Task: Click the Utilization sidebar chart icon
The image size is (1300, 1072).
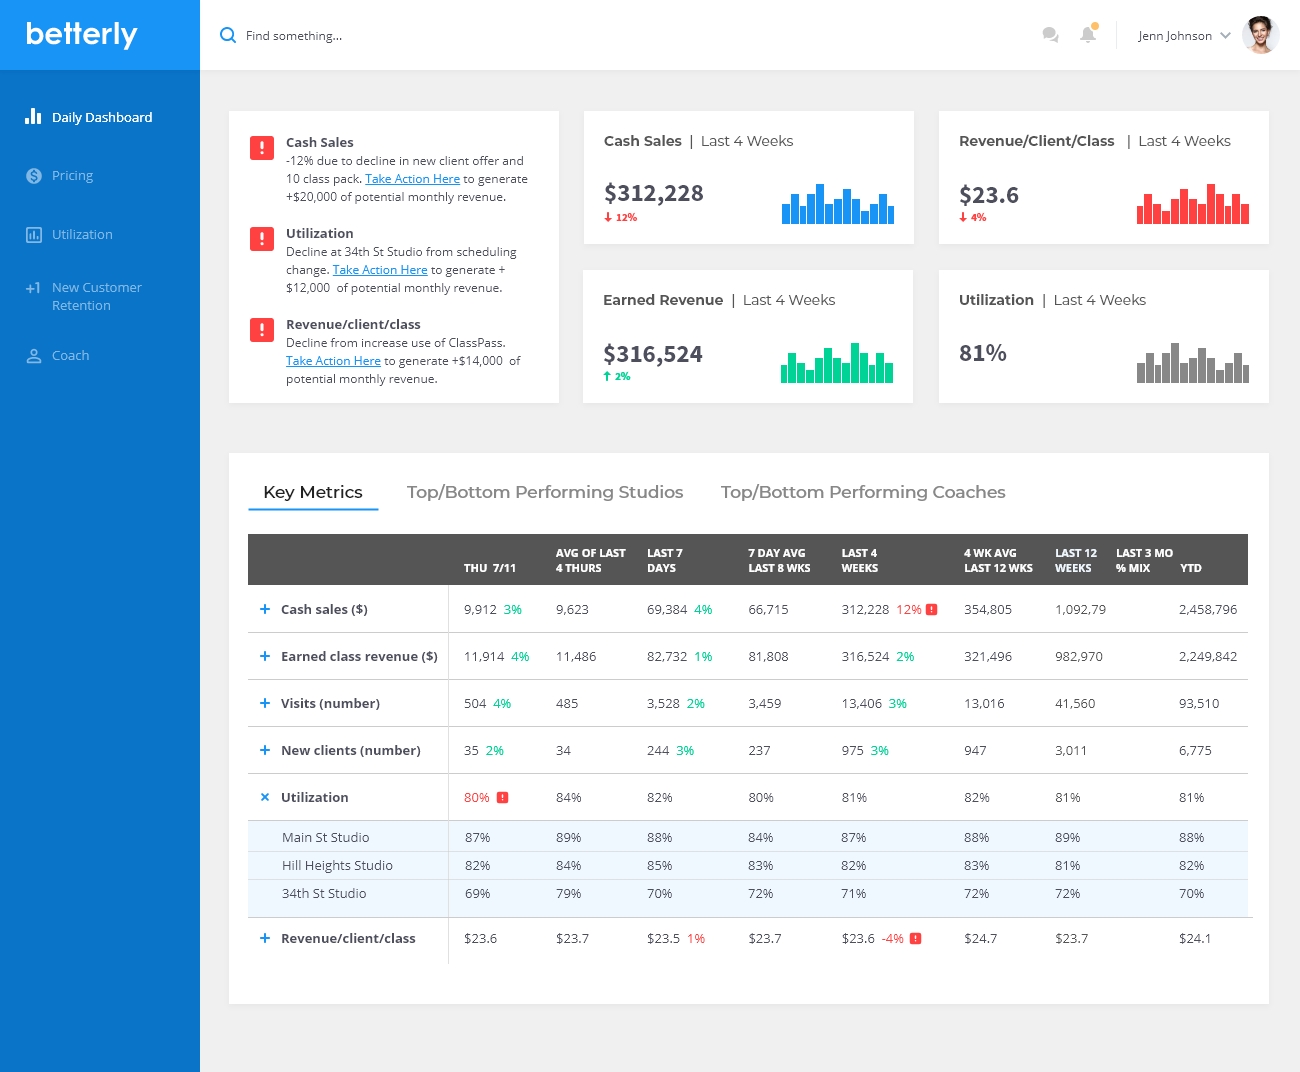Action: 33,235
